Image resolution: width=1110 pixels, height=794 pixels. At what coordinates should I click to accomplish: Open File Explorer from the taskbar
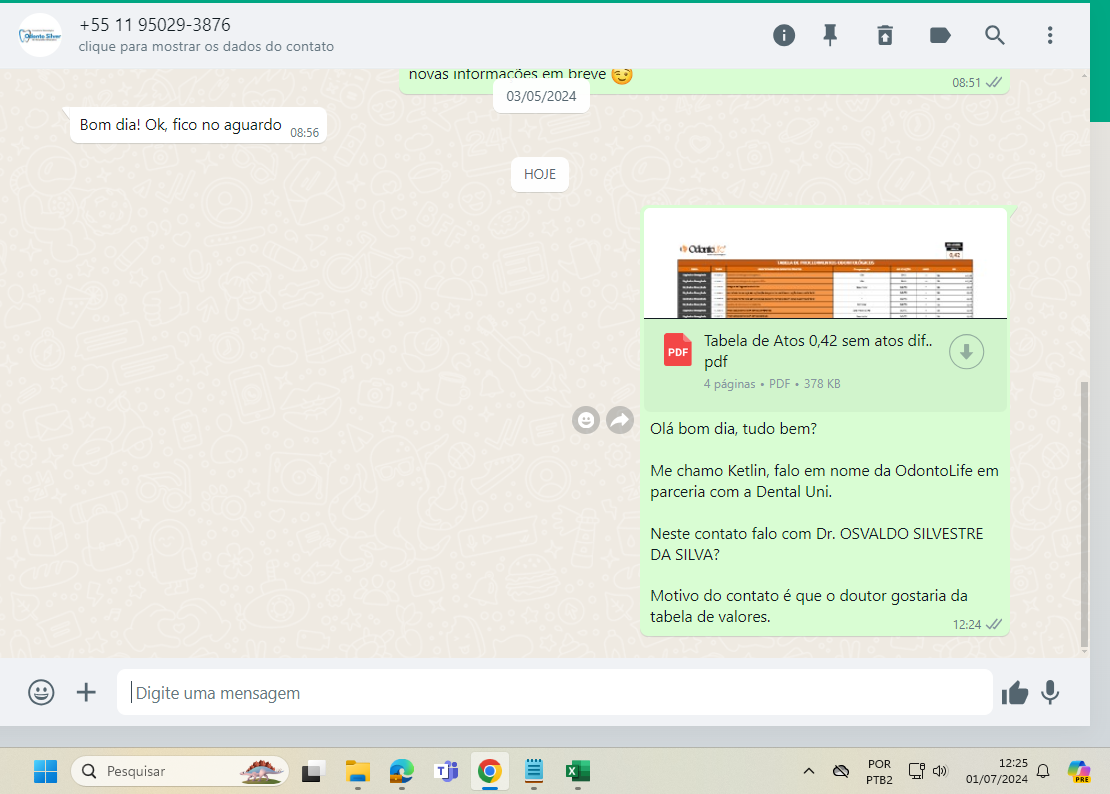357,771
